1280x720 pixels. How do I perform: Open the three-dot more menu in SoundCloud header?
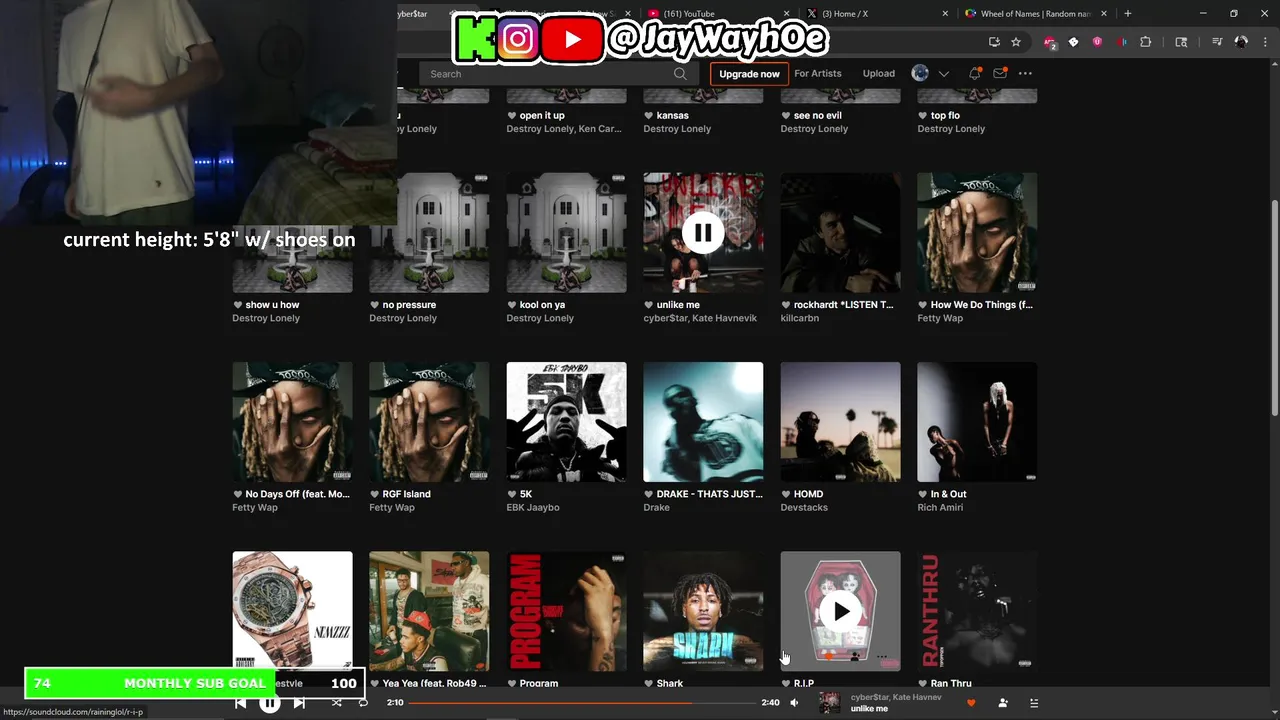(1025, 73)
